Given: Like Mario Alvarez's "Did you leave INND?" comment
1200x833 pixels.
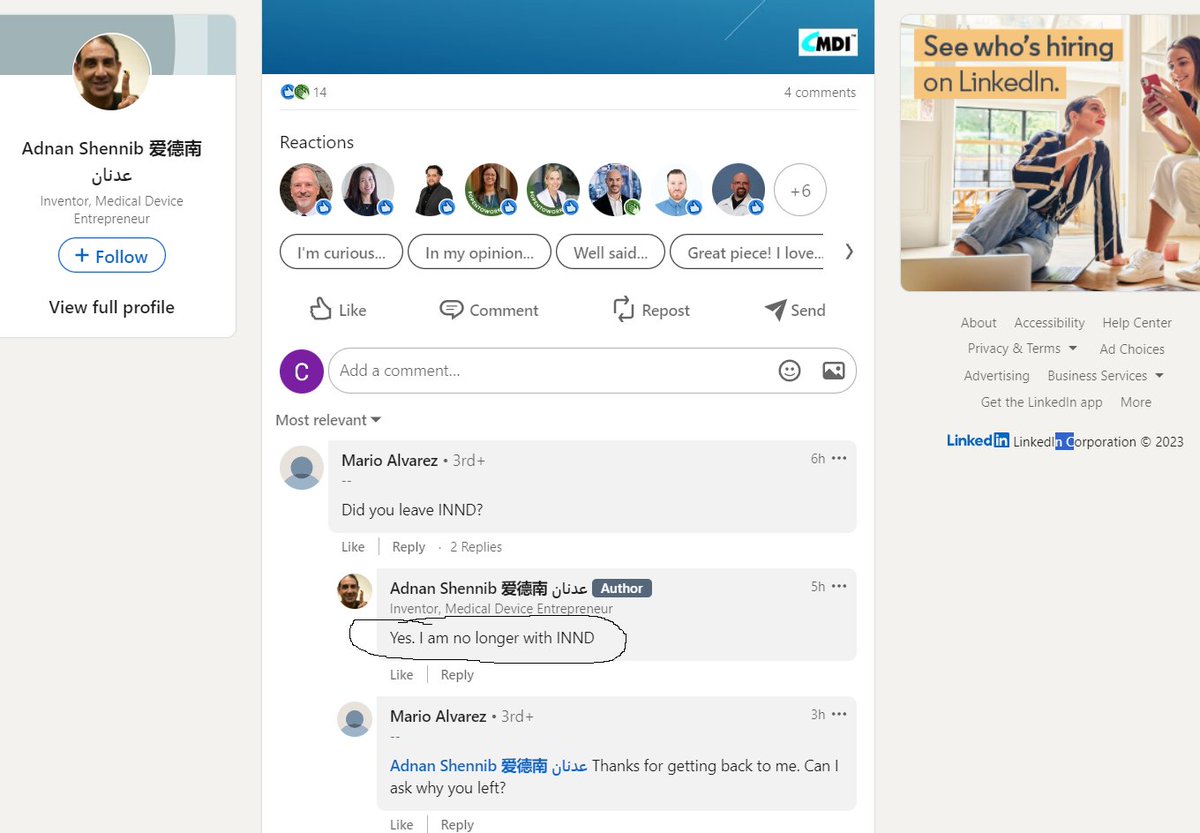Looking at the screenshot, I should [x=353, y=547].
